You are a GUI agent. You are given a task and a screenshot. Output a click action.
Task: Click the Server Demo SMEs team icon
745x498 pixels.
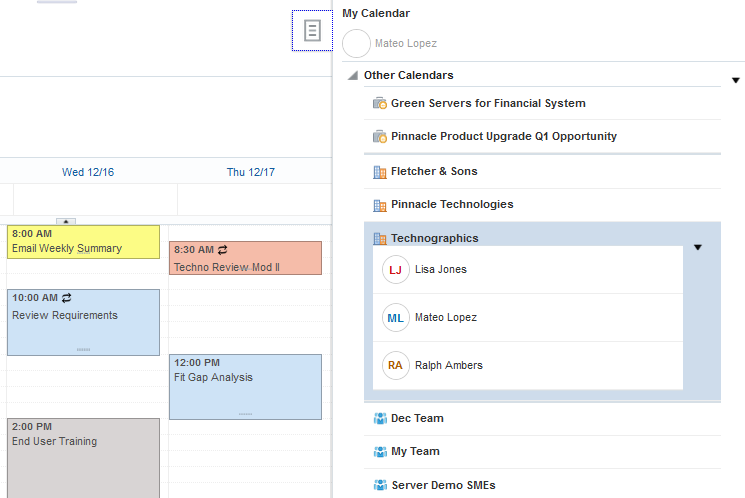[x=379, y=485]
